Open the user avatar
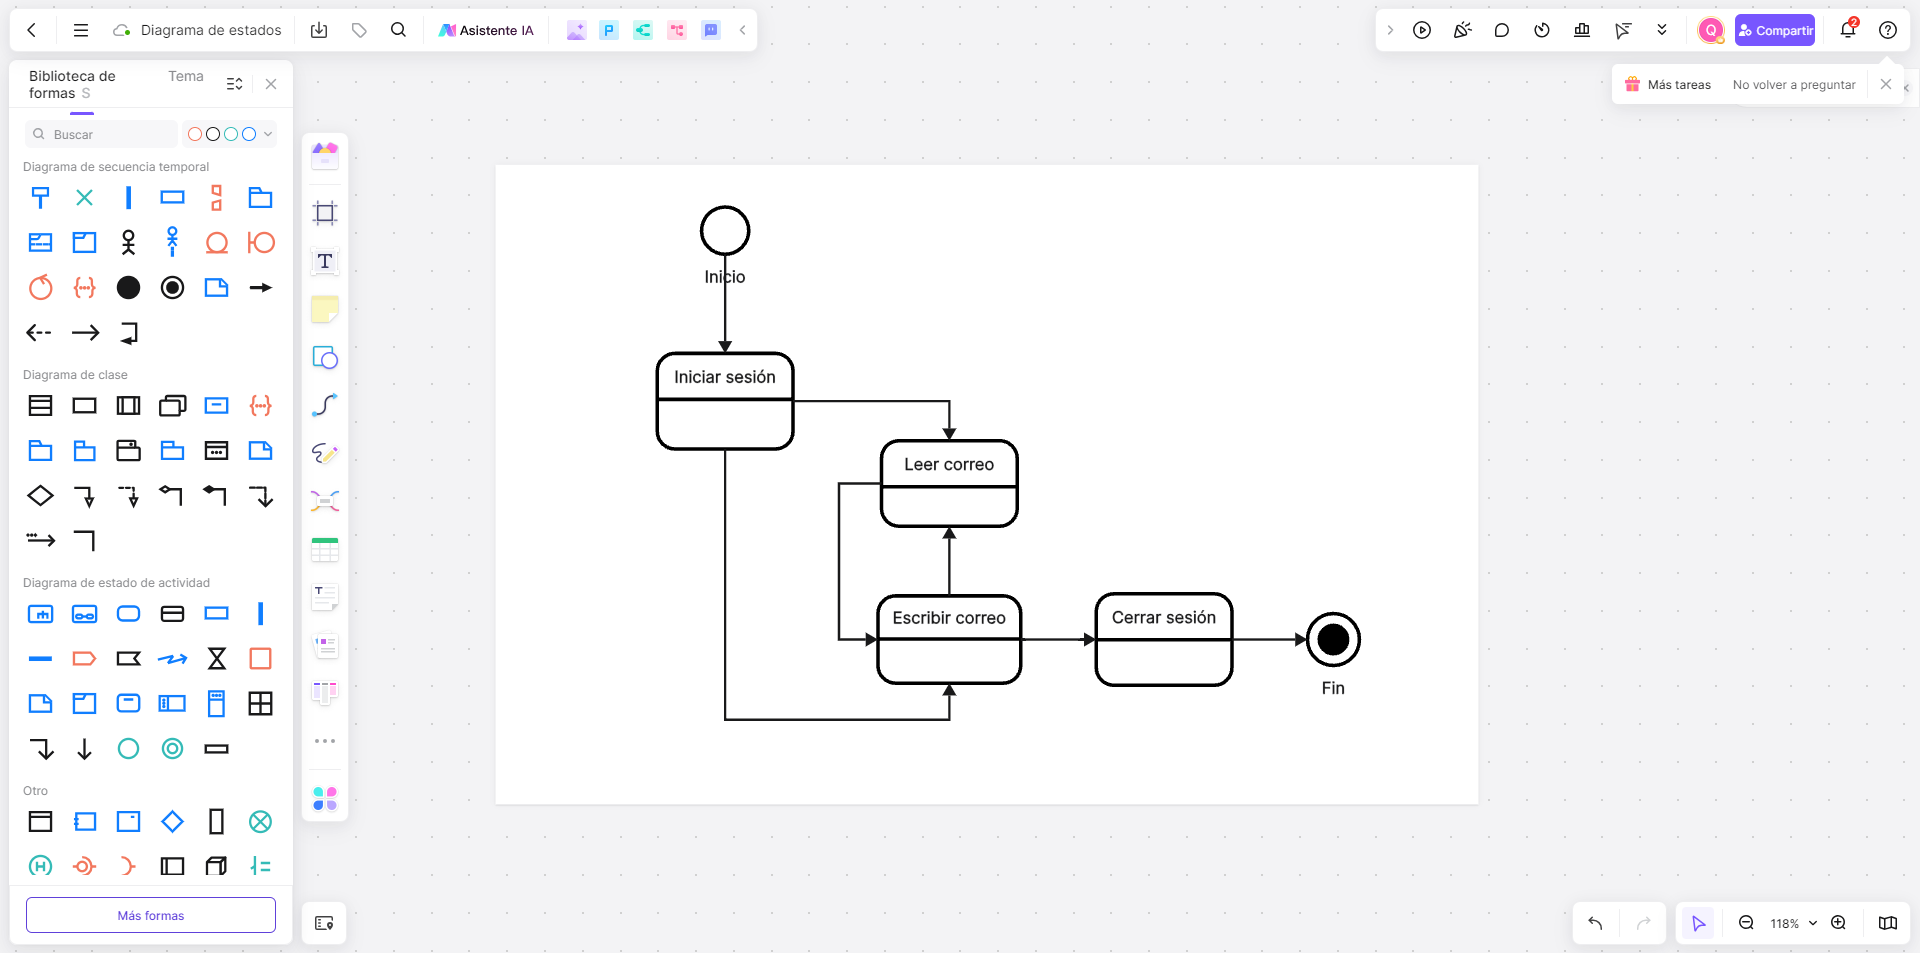 (x=1711, y=30)
